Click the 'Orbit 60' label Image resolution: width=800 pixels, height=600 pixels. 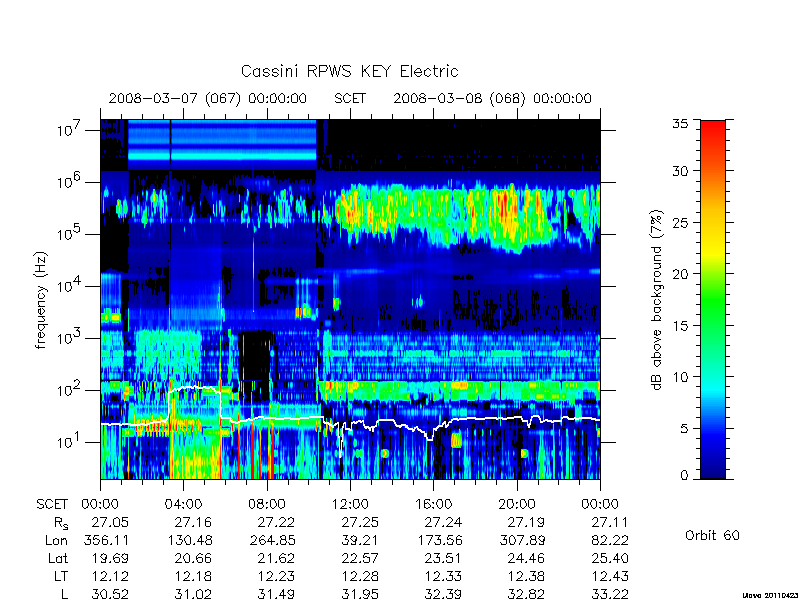click(x=712, y=535)
